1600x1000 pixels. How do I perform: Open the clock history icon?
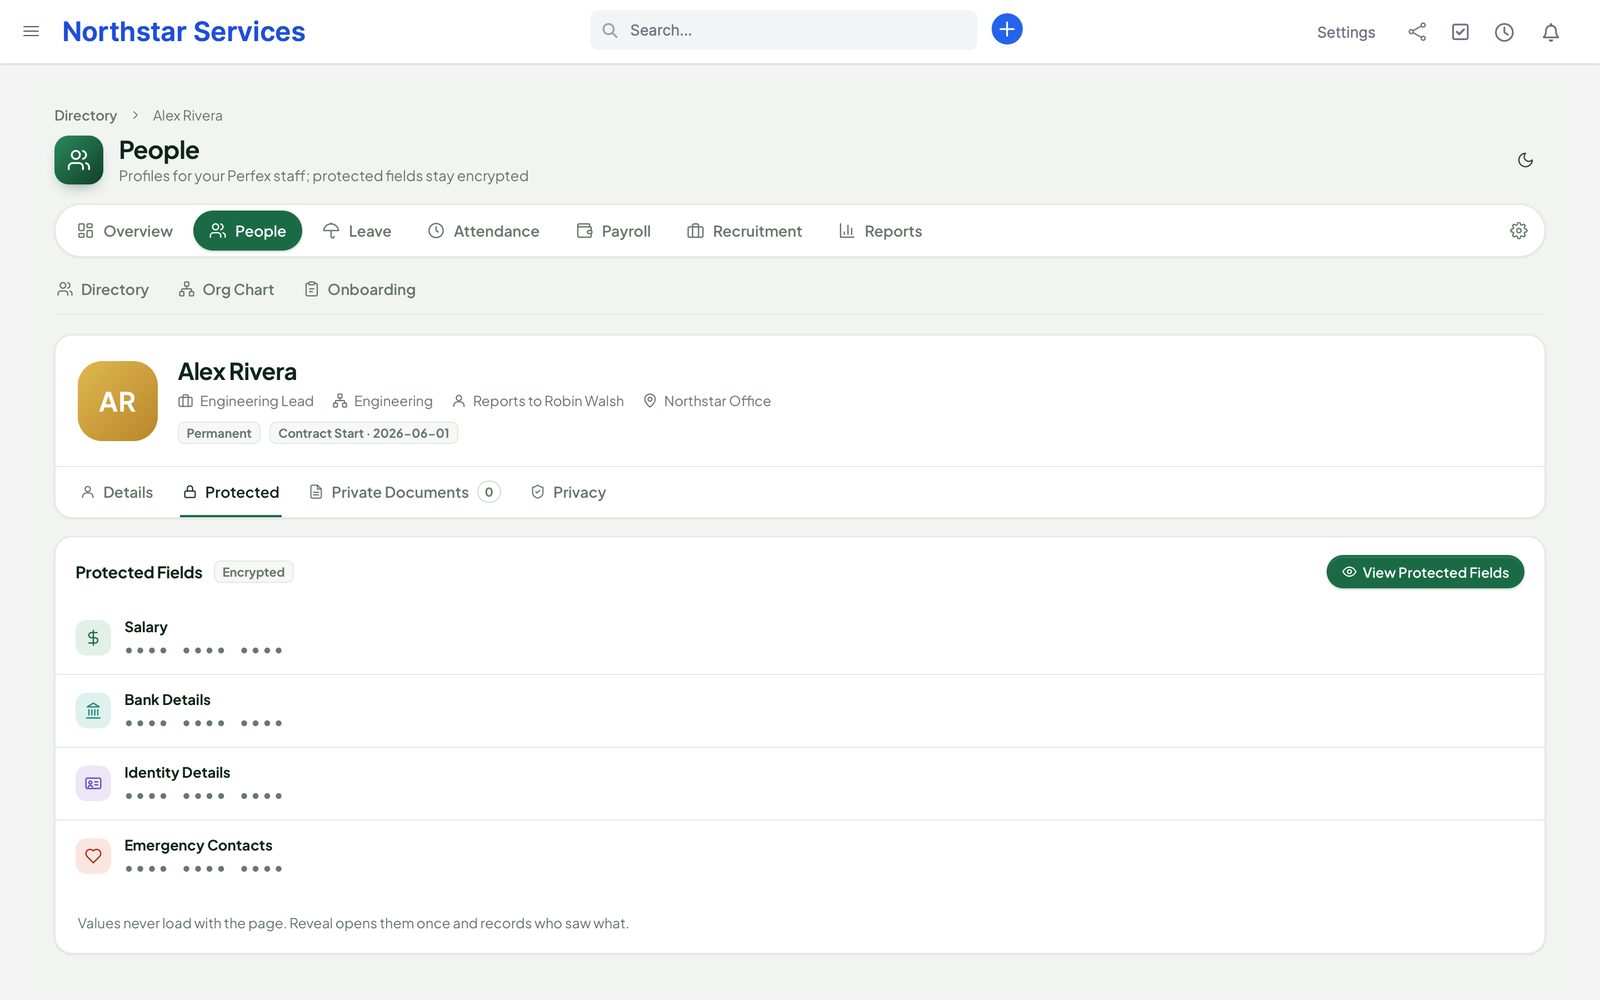coord(1504,32)
